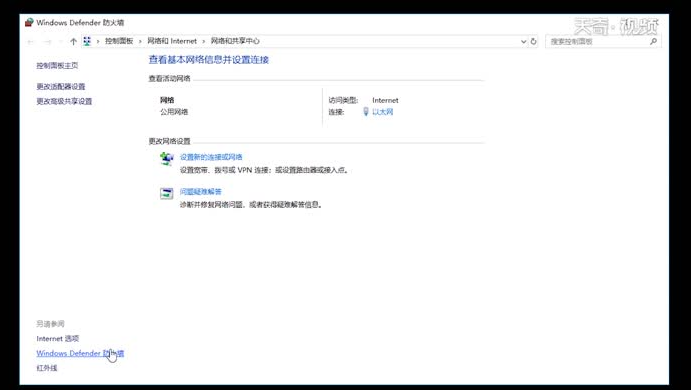Image resolution: width=691 pixels, height=390 pixels.
Task: Open 更改适配器设置 link
Action: (x=61, y=86)
